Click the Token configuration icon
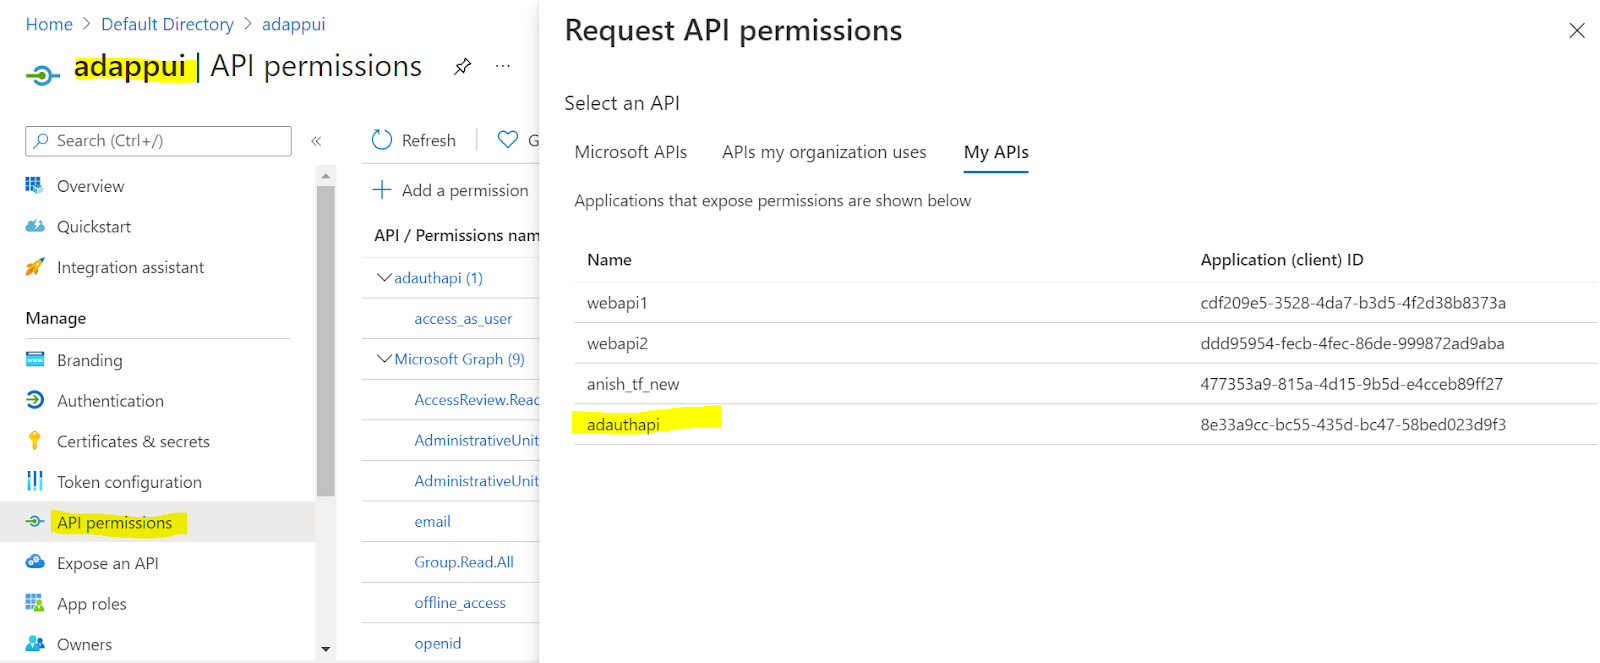This screenshot has height=663, width=1600. coord(35,482)
